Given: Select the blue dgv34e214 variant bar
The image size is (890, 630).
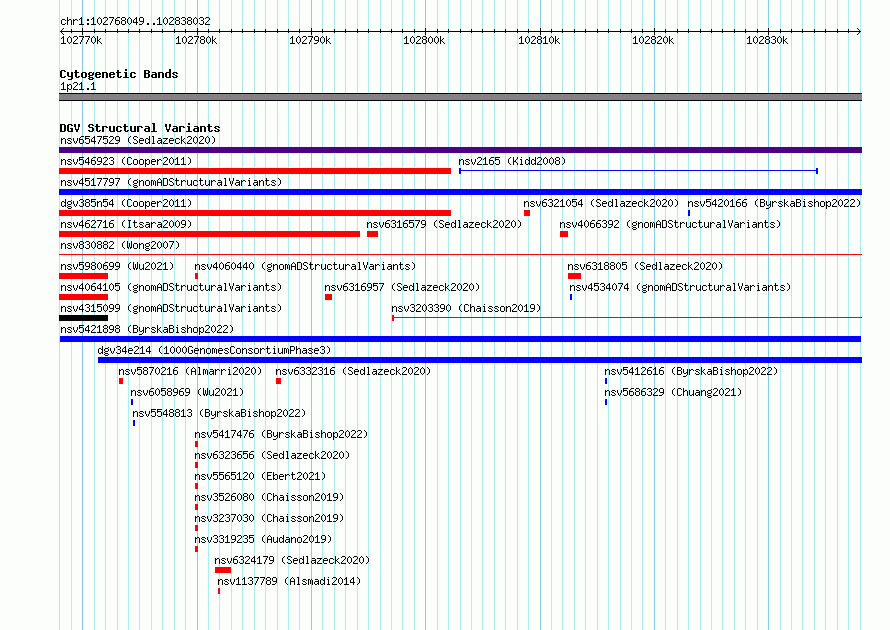Looking at the screenshot, I should pos(480,360).
